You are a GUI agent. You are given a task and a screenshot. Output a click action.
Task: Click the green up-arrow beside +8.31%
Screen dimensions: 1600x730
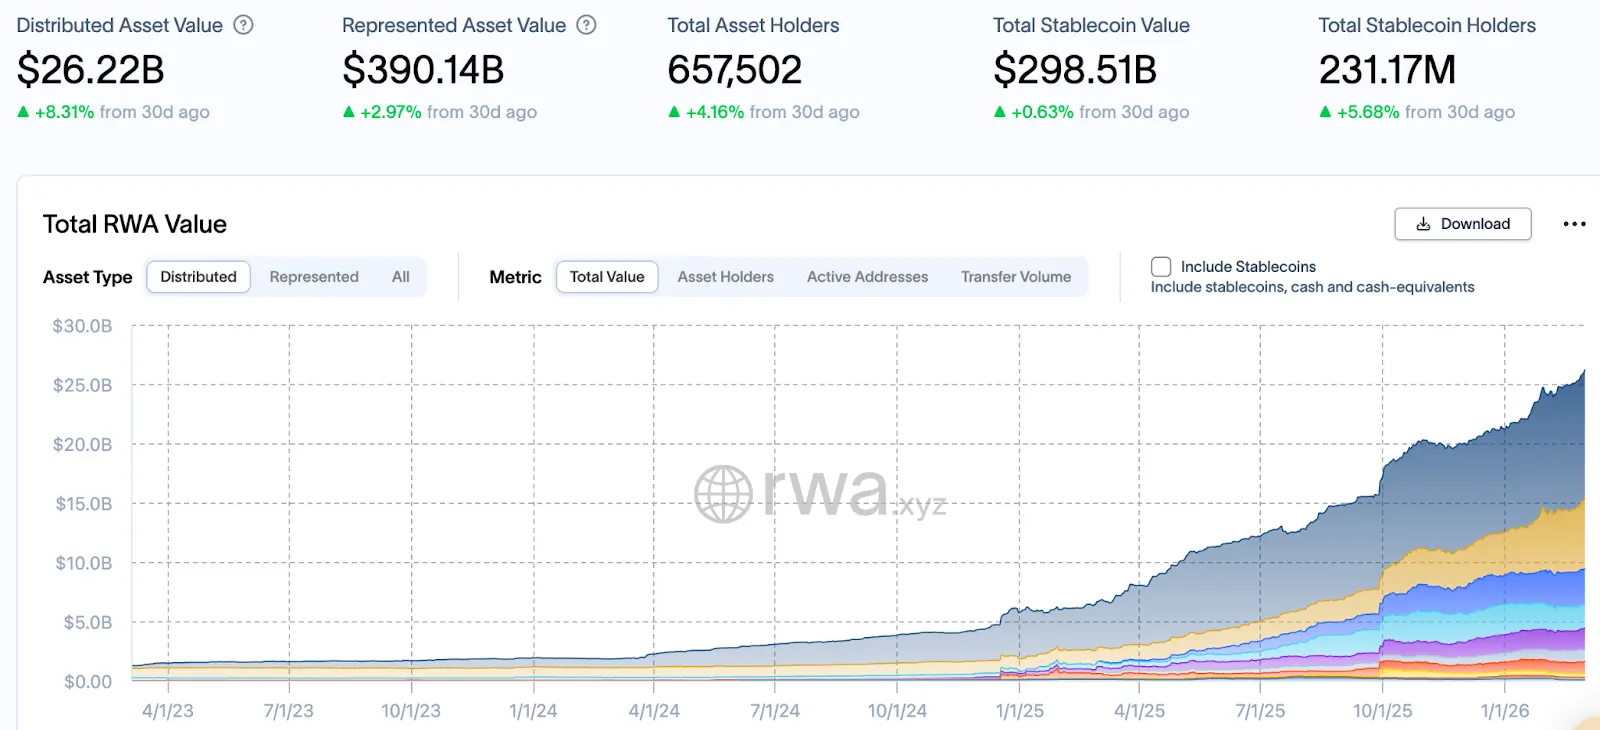[23, 112]
